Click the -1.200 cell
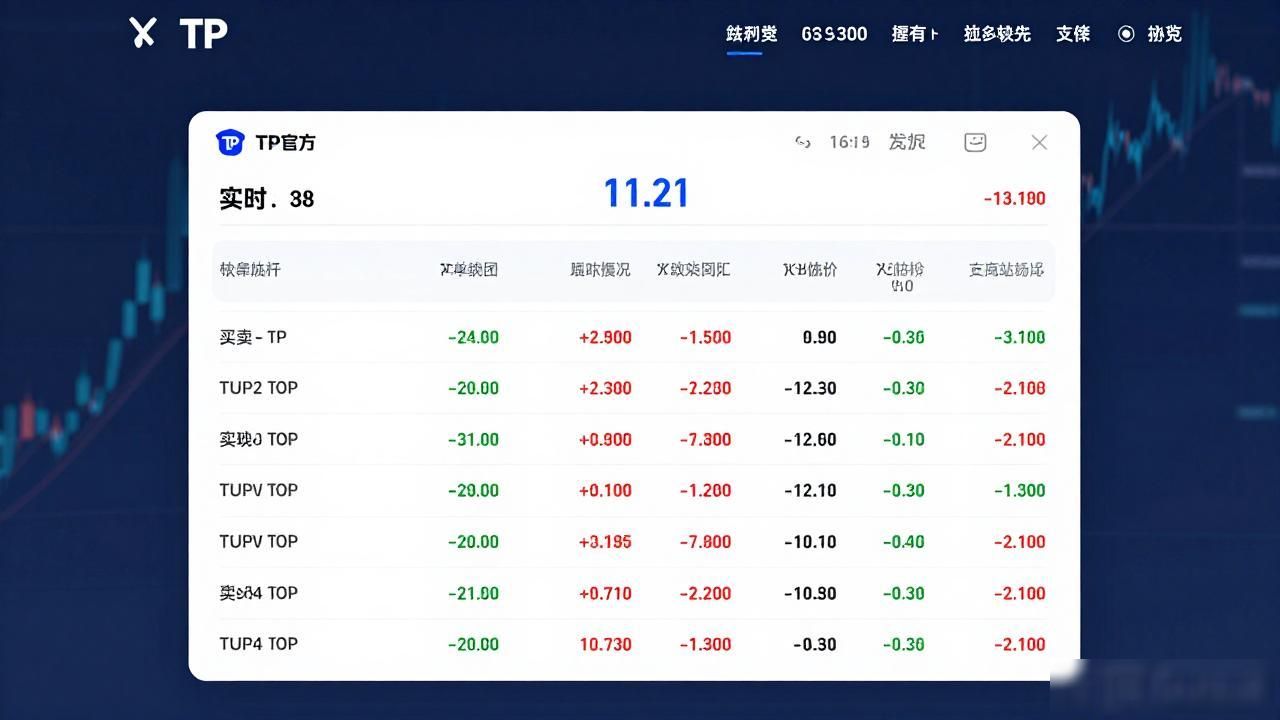 point(705,490)
